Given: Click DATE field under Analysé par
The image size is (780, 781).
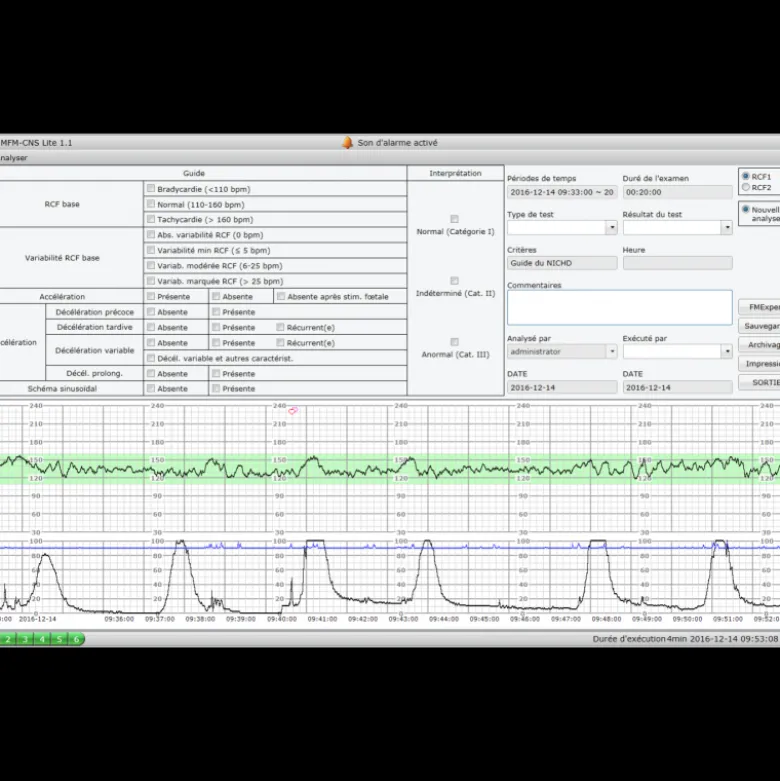Looking at the screenshot, I should [x=562, y=388].
